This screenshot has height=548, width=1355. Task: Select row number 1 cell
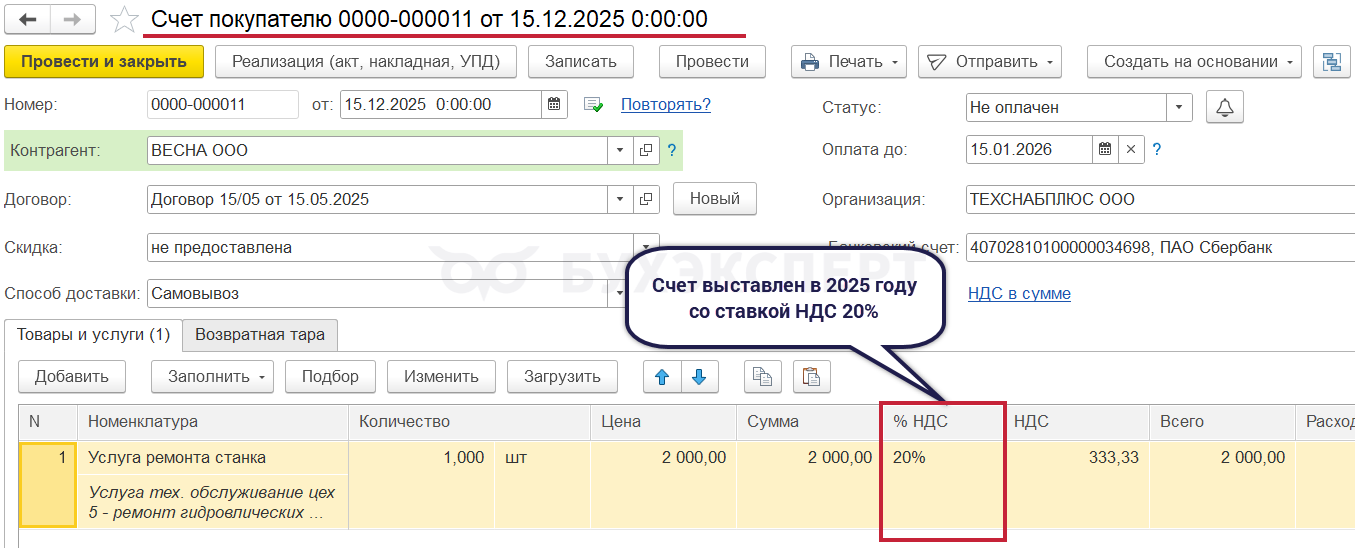(x=48, y=485)
